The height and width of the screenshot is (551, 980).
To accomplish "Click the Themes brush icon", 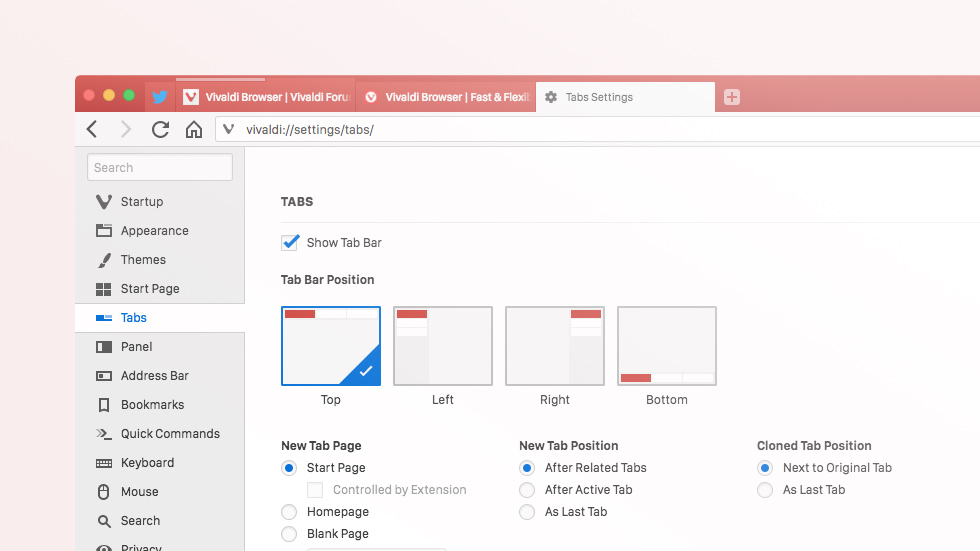I will click(104, 260).
